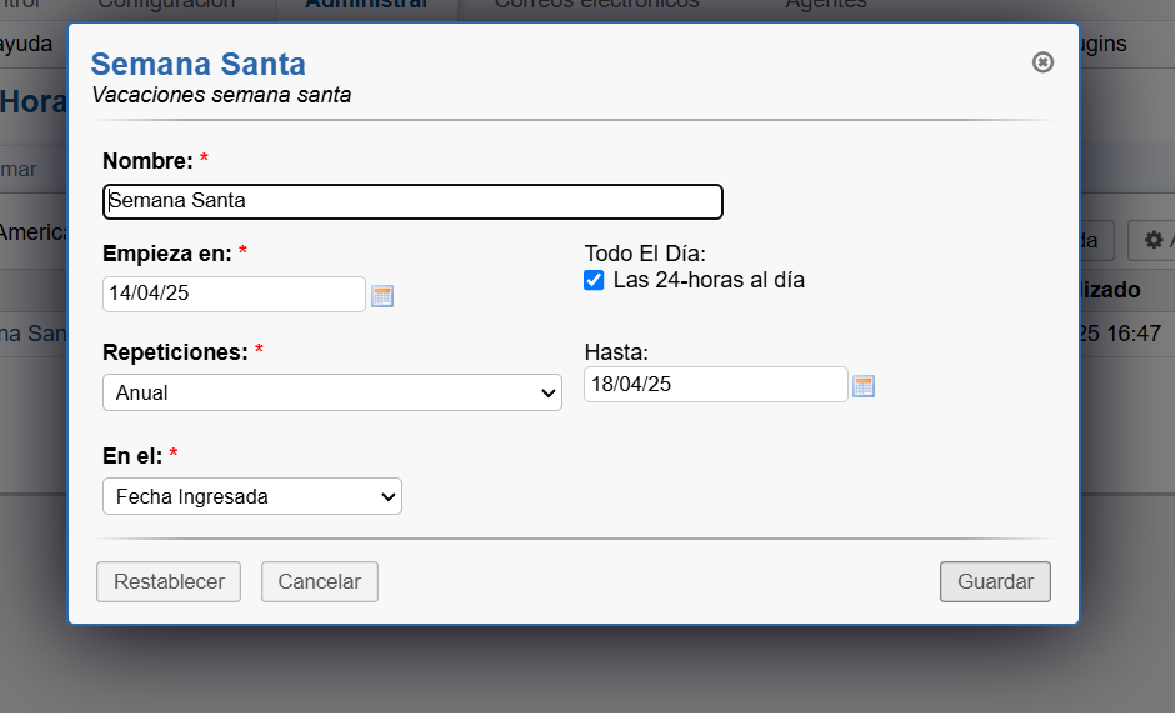
Task: Click the Hasta date input field
Action: pos(715,385)
